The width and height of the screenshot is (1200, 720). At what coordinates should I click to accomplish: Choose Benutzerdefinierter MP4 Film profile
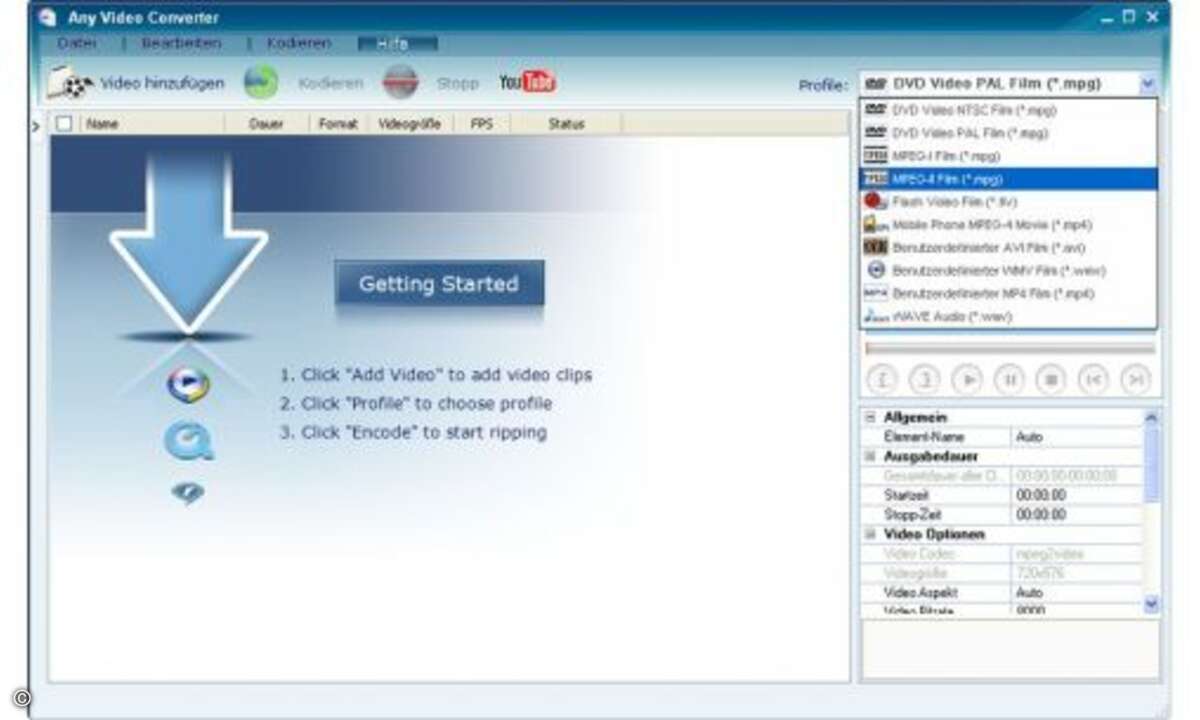(1008, 294)
